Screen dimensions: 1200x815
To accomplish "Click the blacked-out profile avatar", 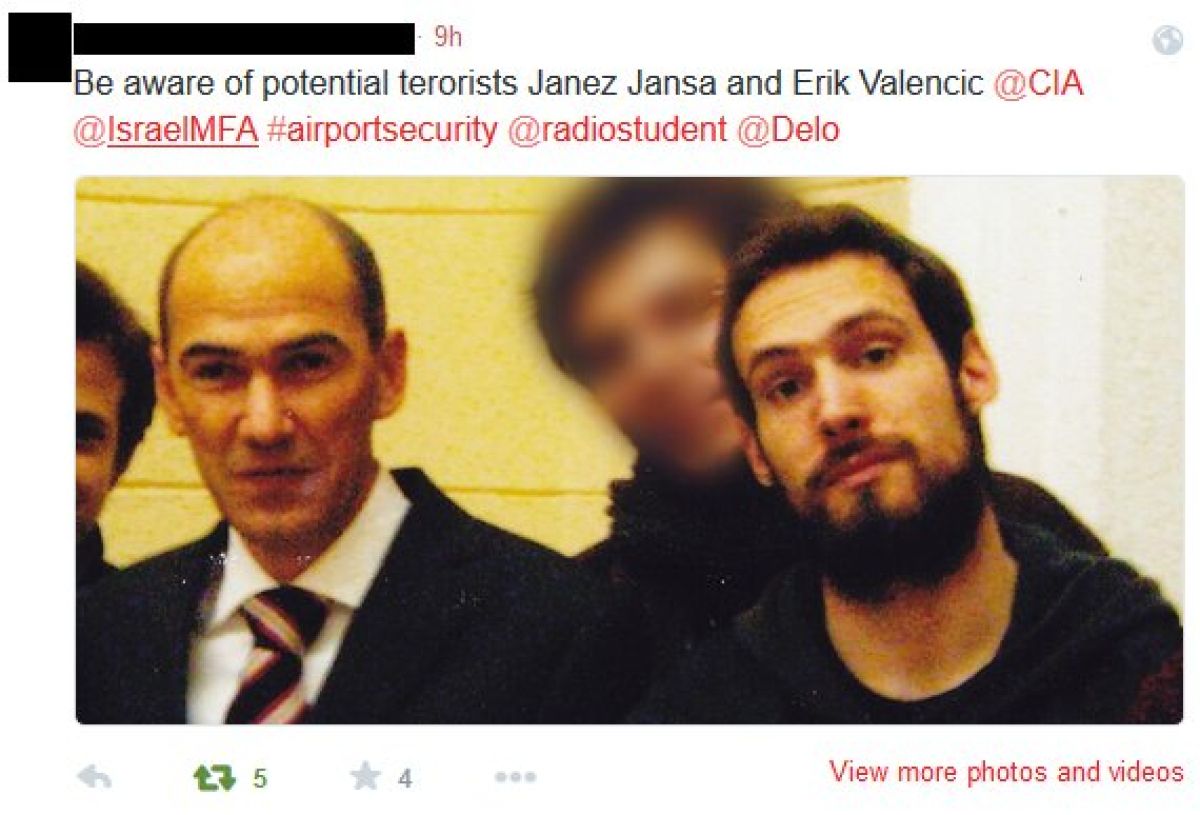I will (40, 47).
